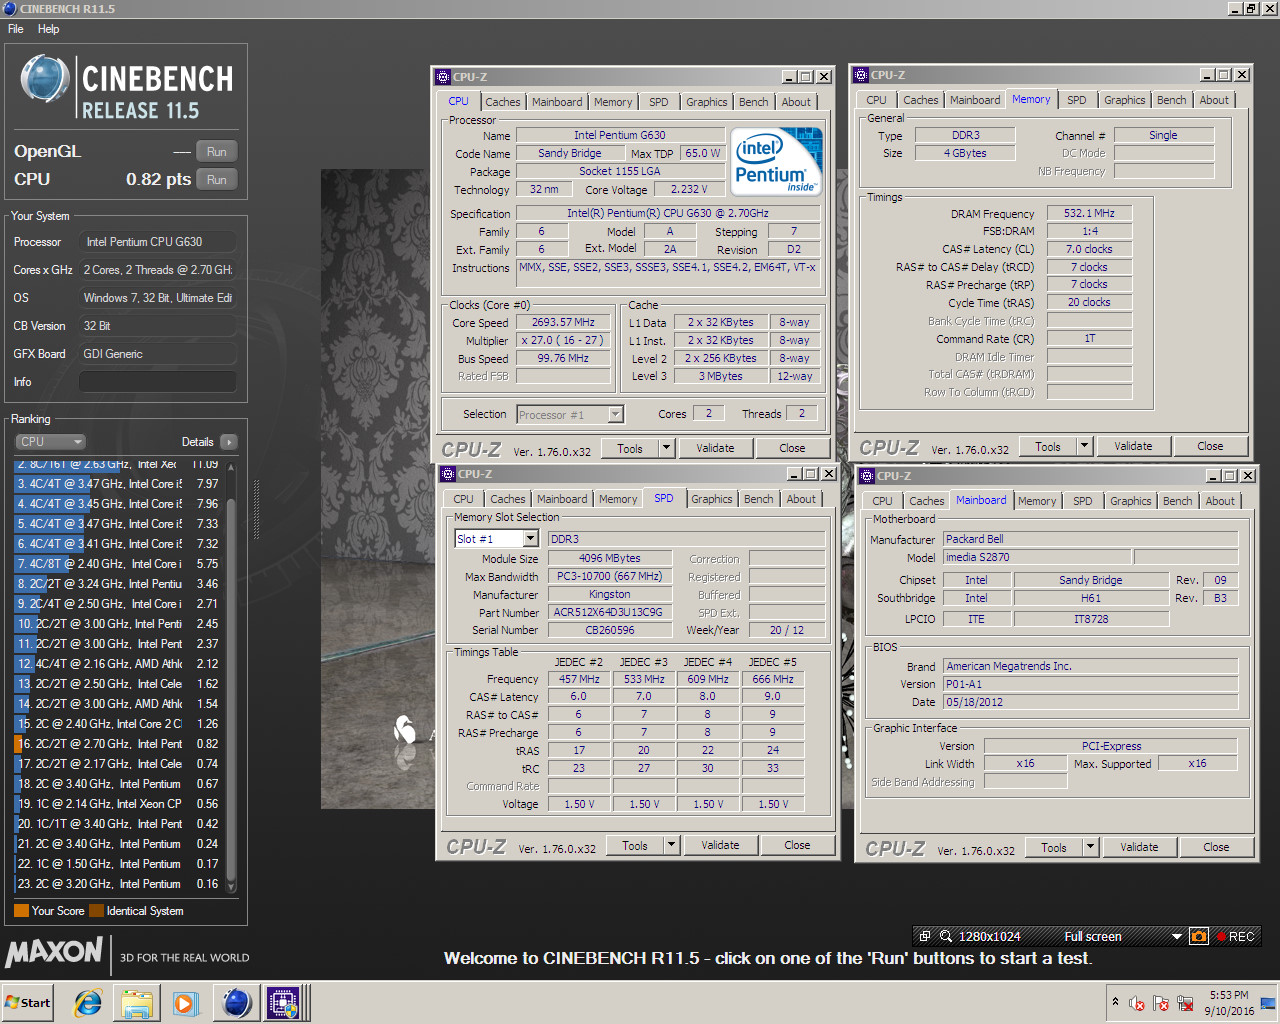Viewport: 1280px width, 1024px height.
Task: Click Close in the Mainboard tab window
Action: (1216, 847)
